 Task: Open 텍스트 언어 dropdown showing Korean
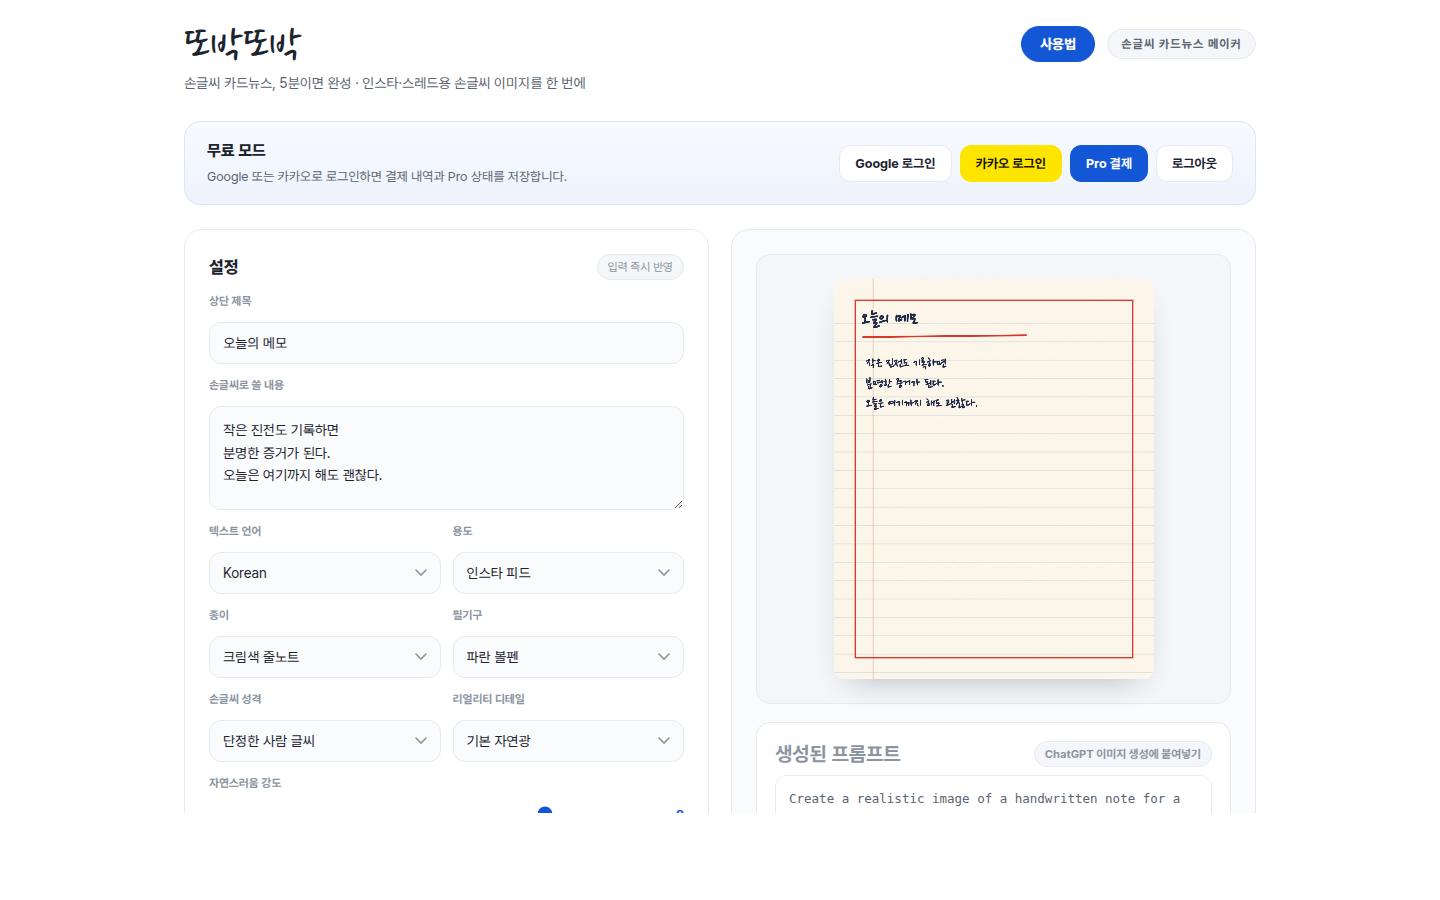pos(325,573)
